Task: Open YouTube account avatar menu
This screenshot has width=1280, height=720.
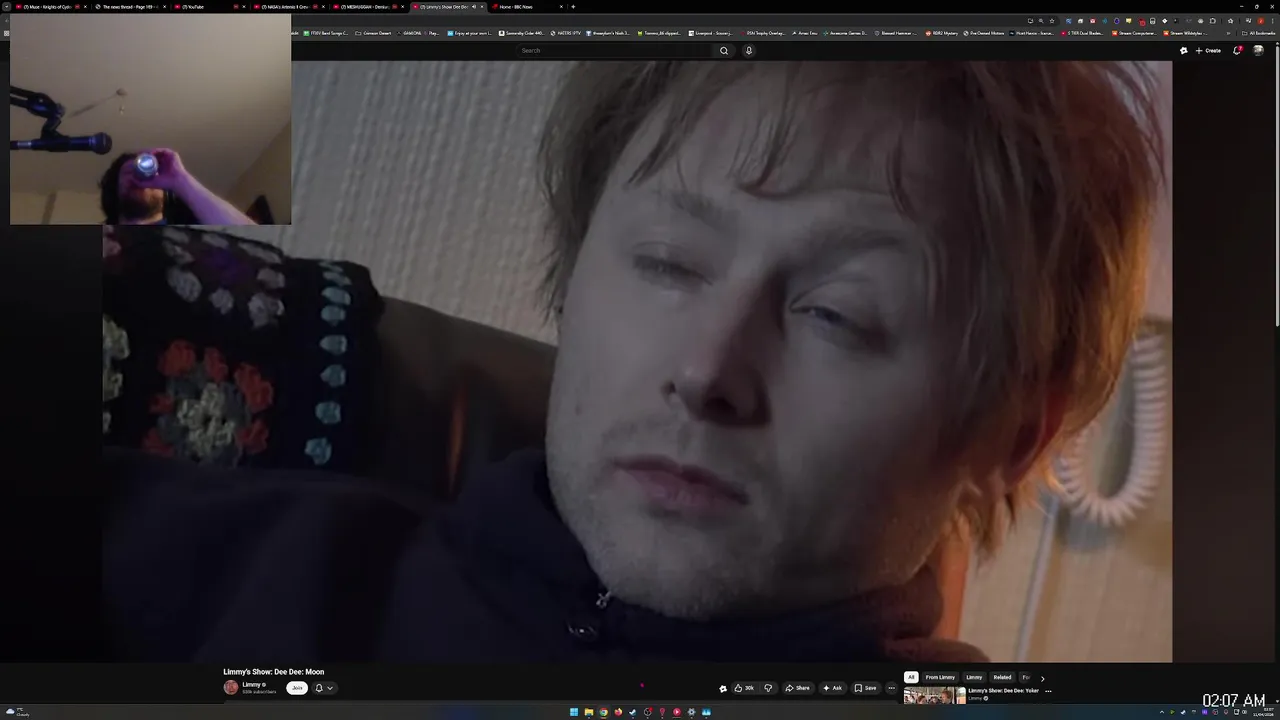Action: pyautogui.click(x=1258, y=50)
